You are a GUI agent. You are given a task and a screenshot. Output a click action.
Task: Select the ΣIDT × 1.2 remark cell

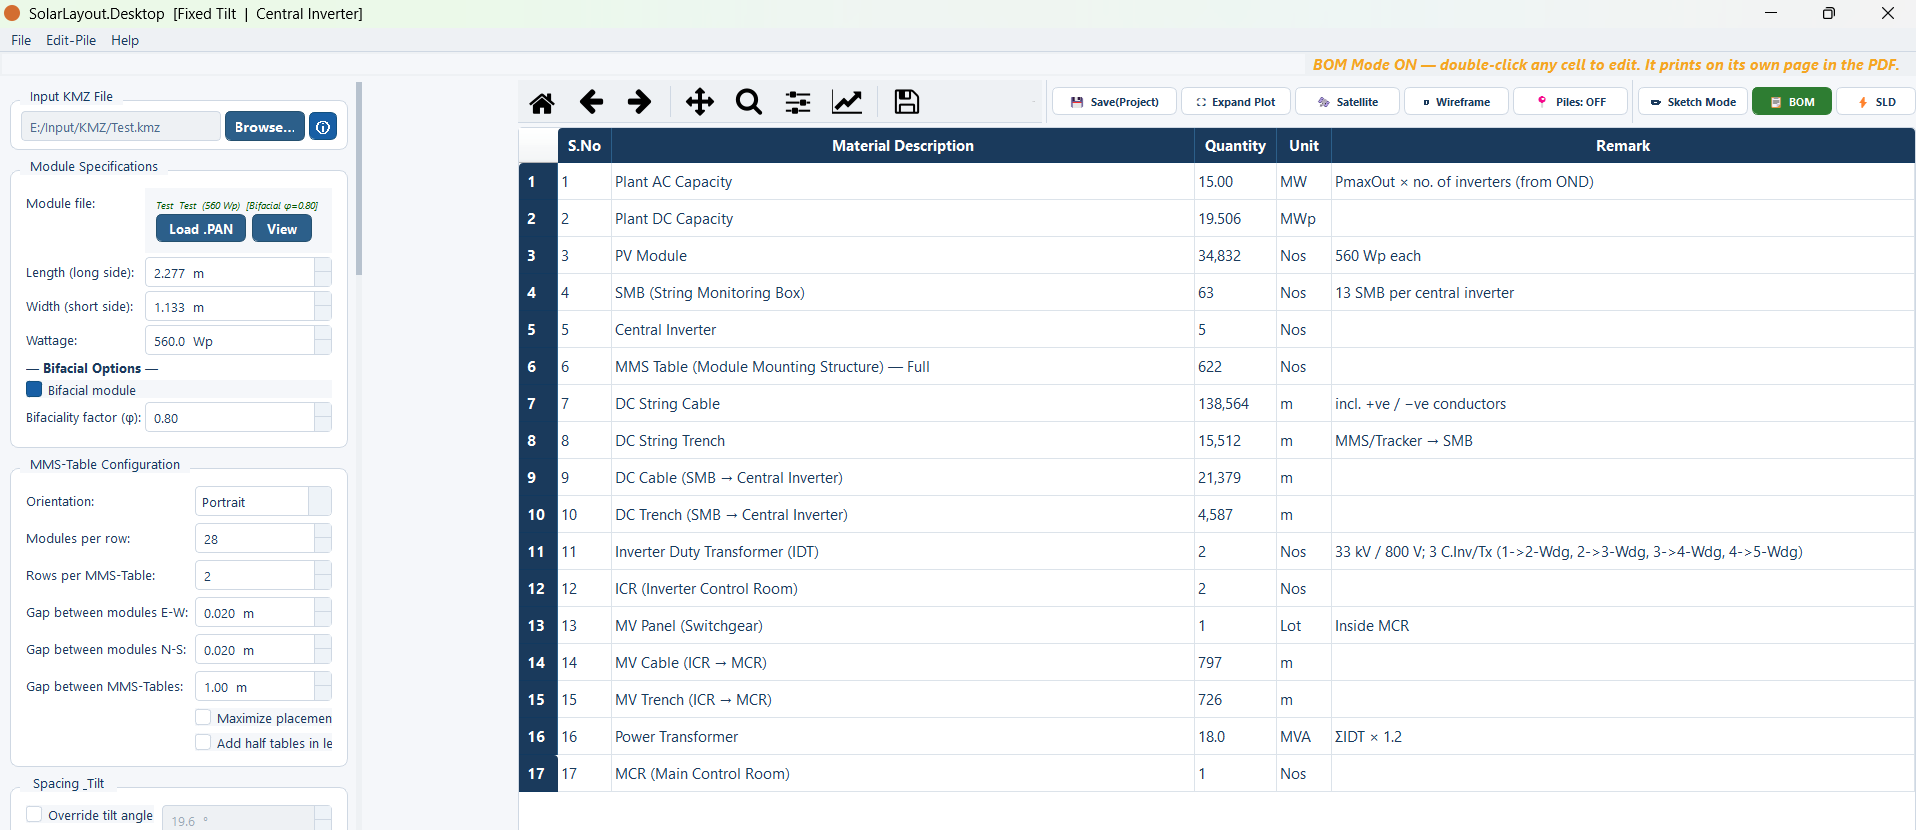(1623, 737)
